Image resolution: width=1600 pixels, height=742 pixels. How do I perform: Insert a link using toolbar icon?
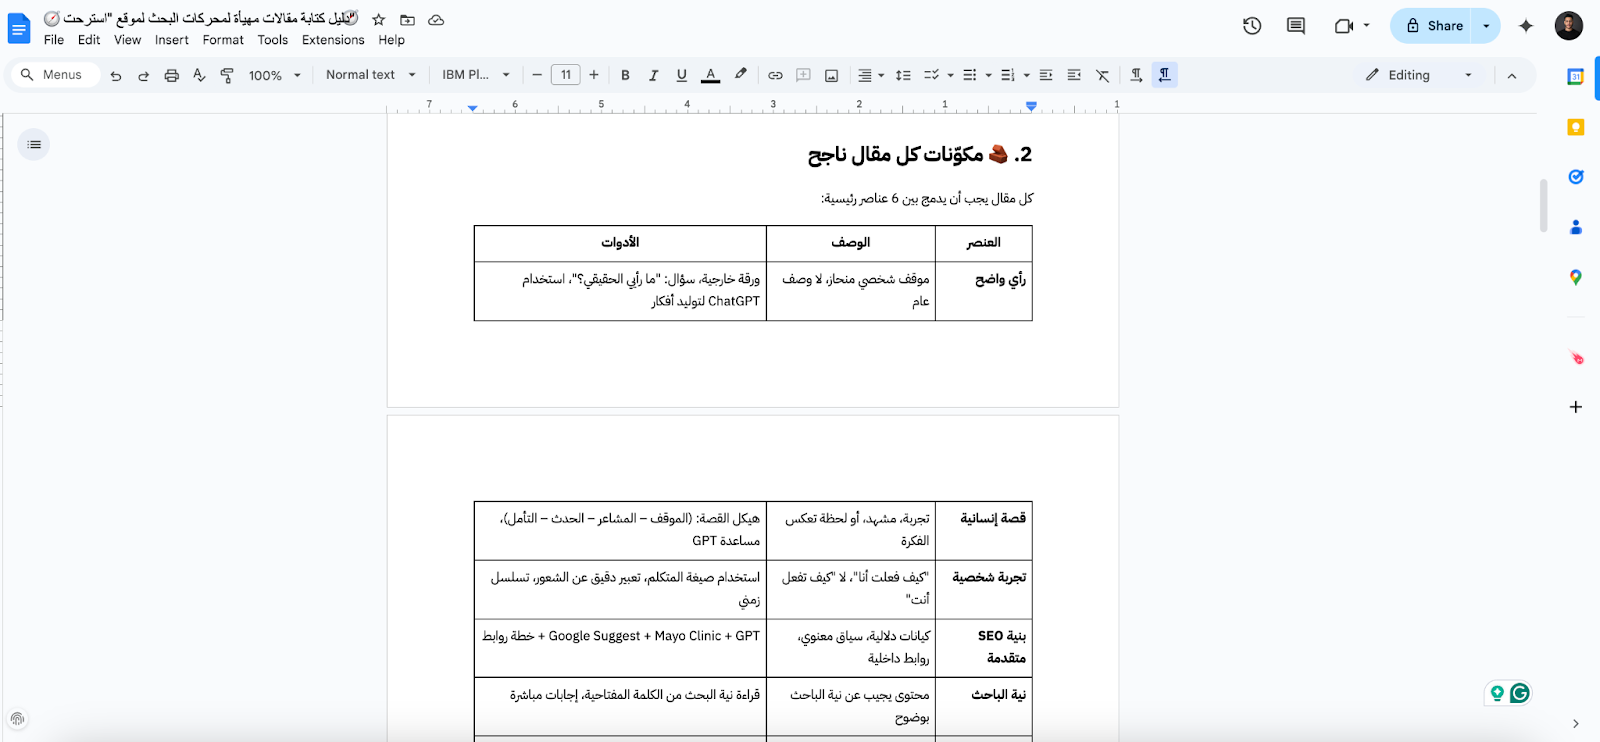[775, 75]
